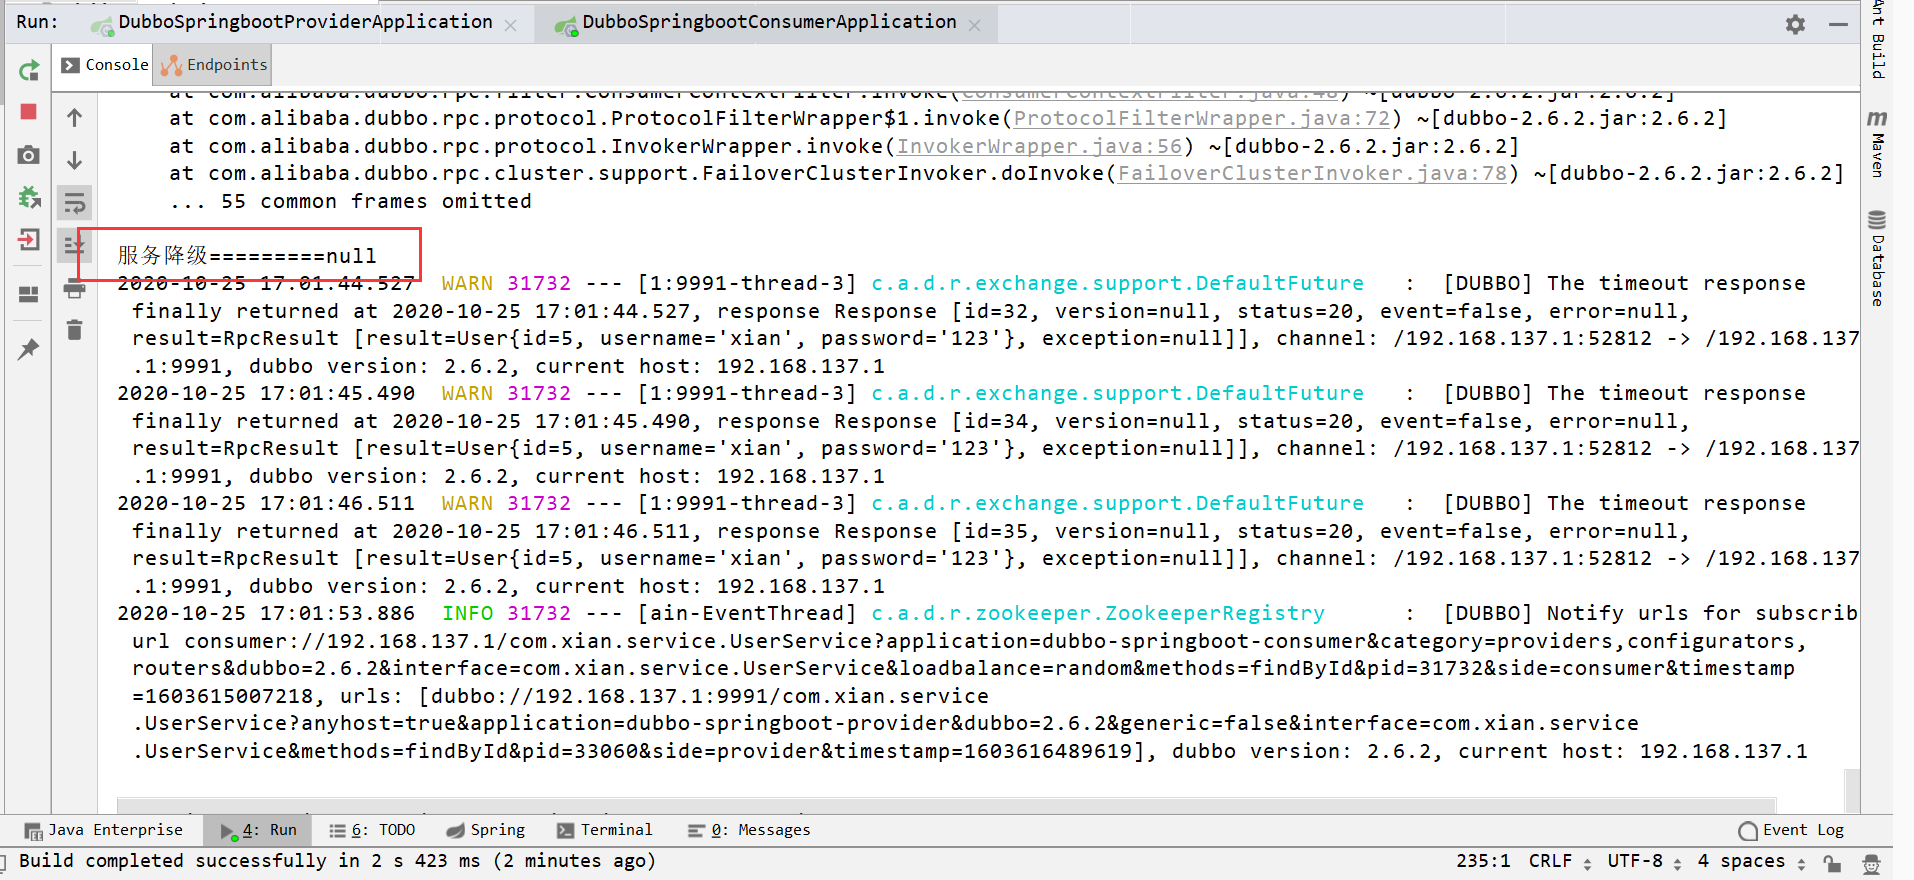Toggle Soft-Wrap in the console

[74, 203]
